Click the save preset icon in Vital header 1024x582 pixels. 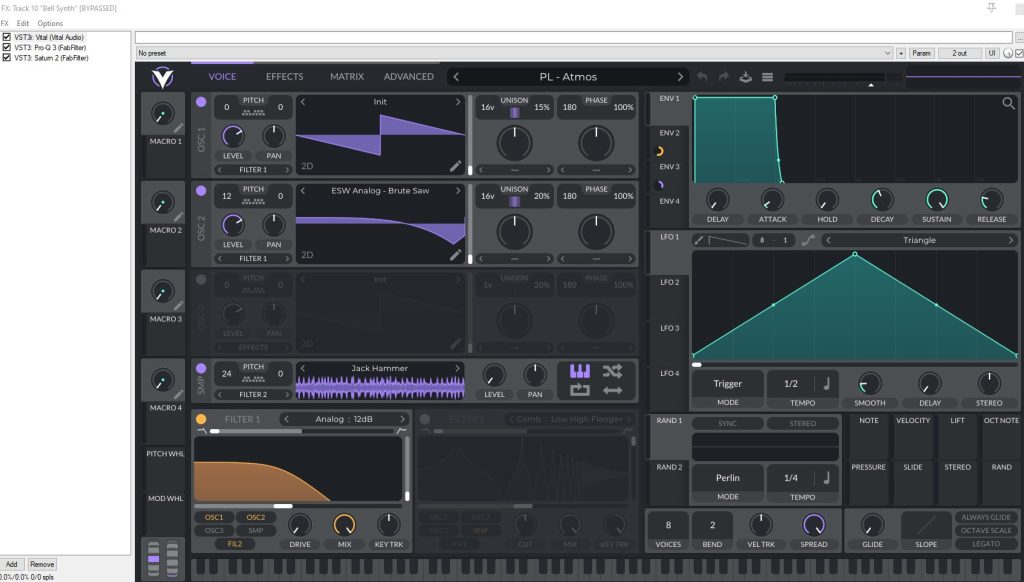745,77
